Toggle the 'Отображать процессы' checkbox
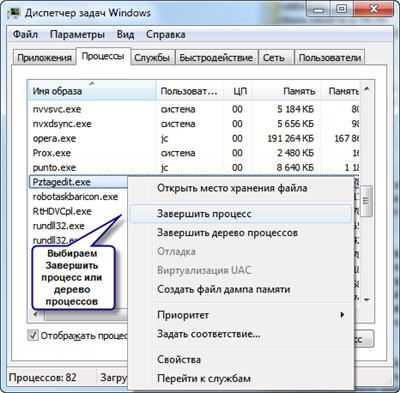Screen dimensions: 400x393 tap(33, 335)
